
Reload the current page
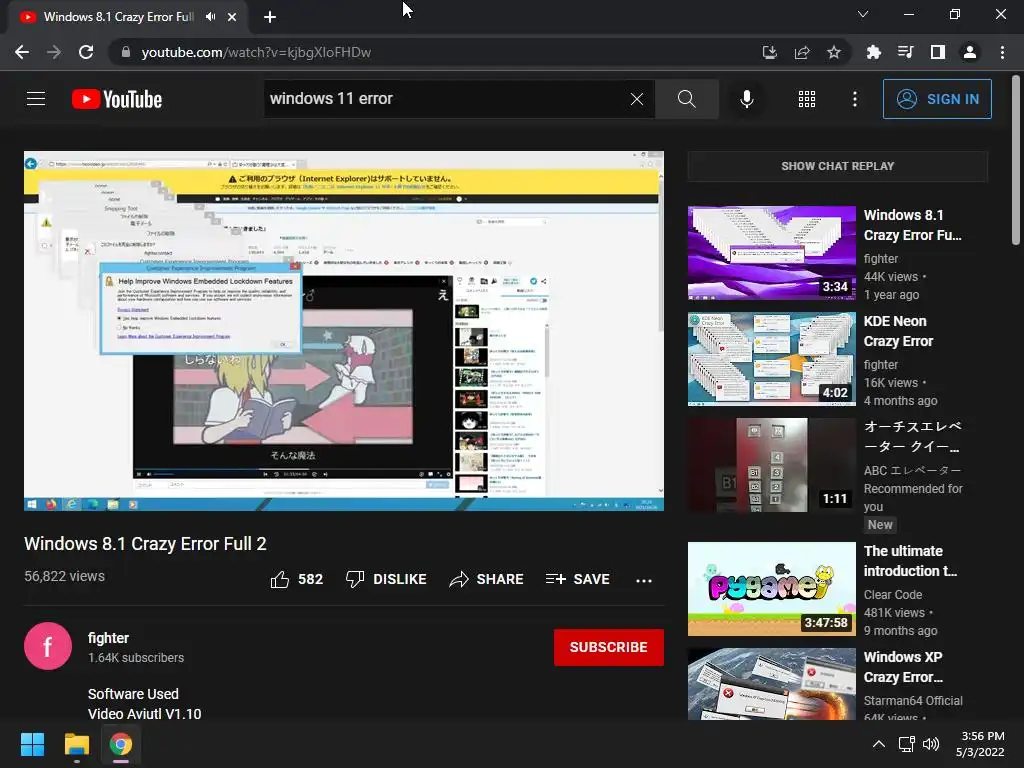pyautogui.click(x=86, y=52)
